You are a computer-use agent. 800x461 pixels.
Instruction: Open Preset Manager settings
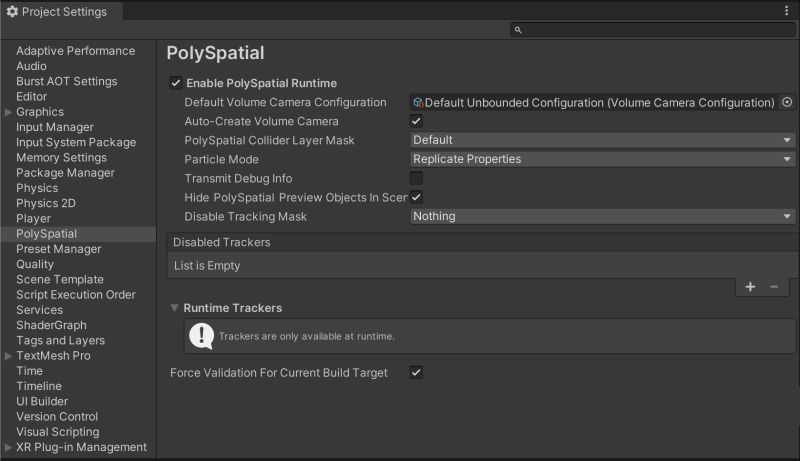59,249
